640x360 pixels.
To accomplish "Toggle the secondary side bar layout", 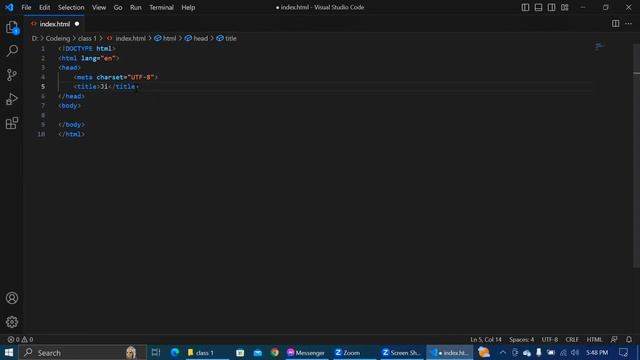I will [x=551, y=7].
